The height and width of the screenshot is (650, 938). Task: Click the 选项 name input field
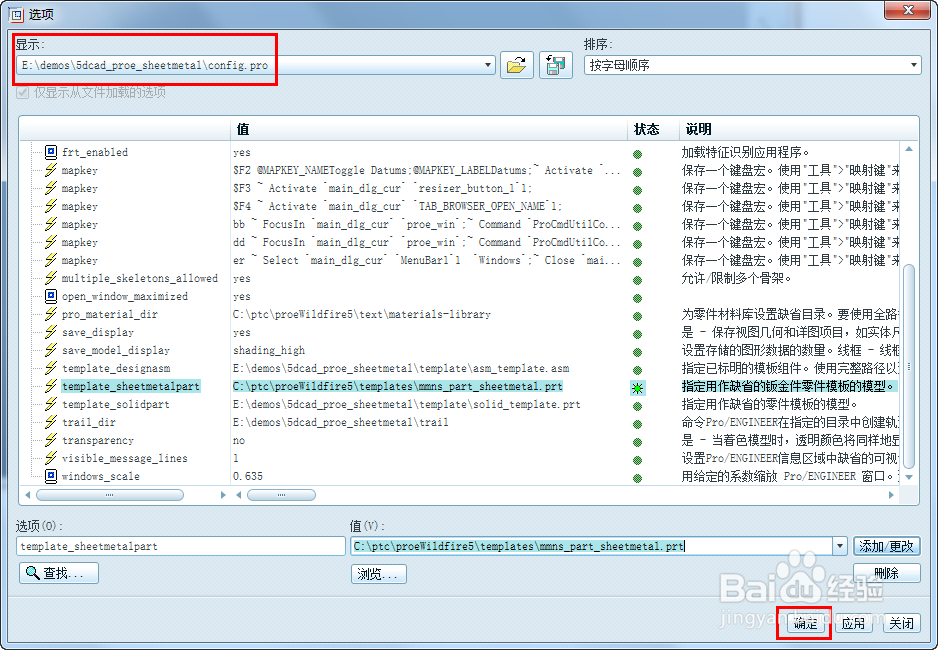pos(181,546)
